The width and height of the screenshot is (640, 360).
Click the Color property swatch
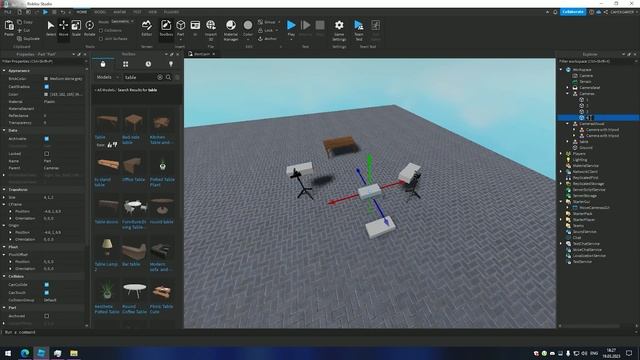46,94
